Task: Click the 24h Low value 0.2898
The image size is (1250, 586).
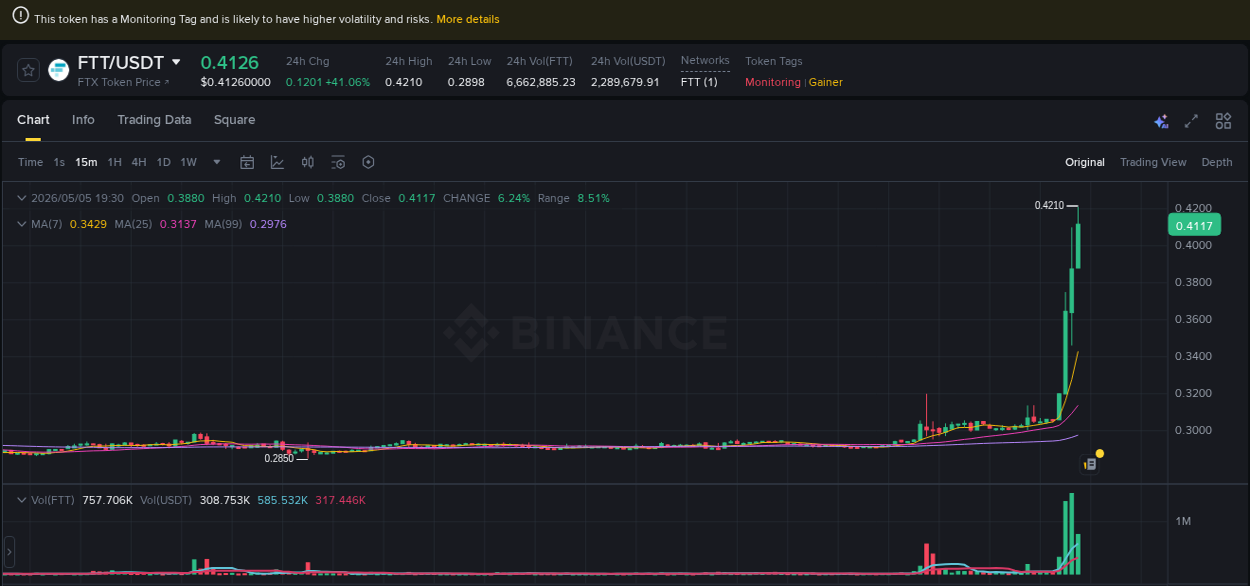Action: click(x=466, y=82)
